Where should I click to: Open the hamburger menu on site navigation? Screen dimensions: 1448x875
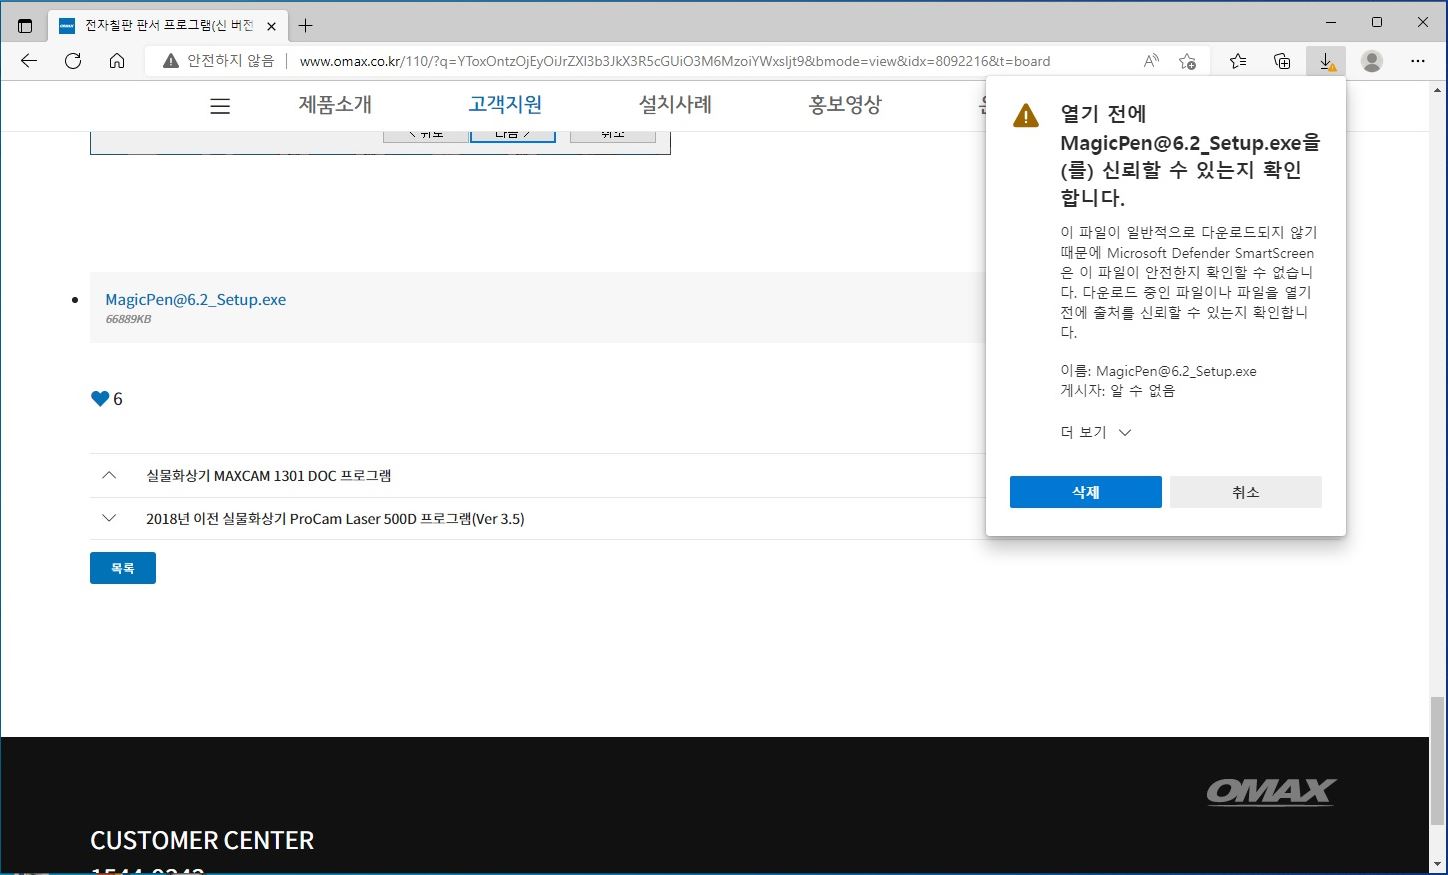[220, 106]
